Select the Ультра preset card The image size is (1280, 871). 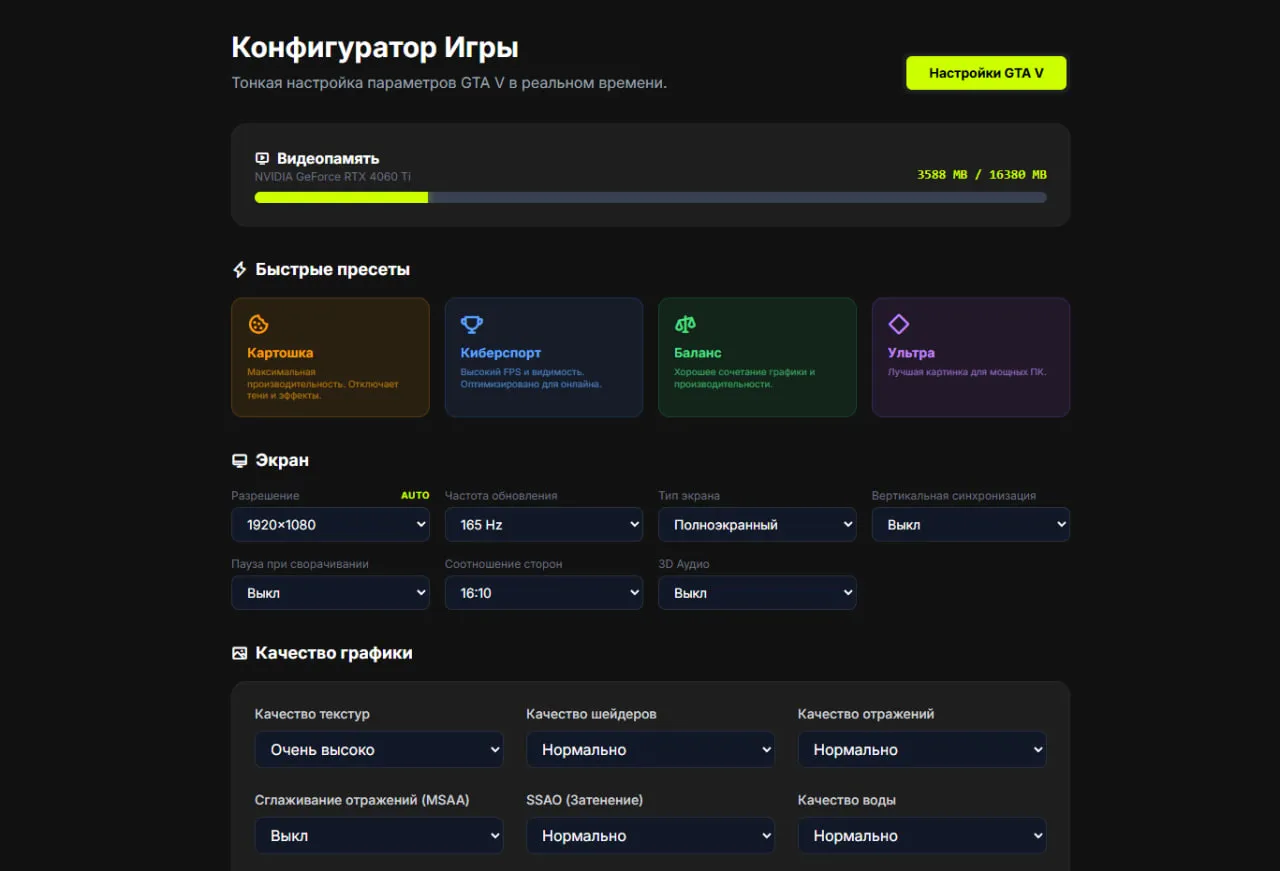[970, 357]
